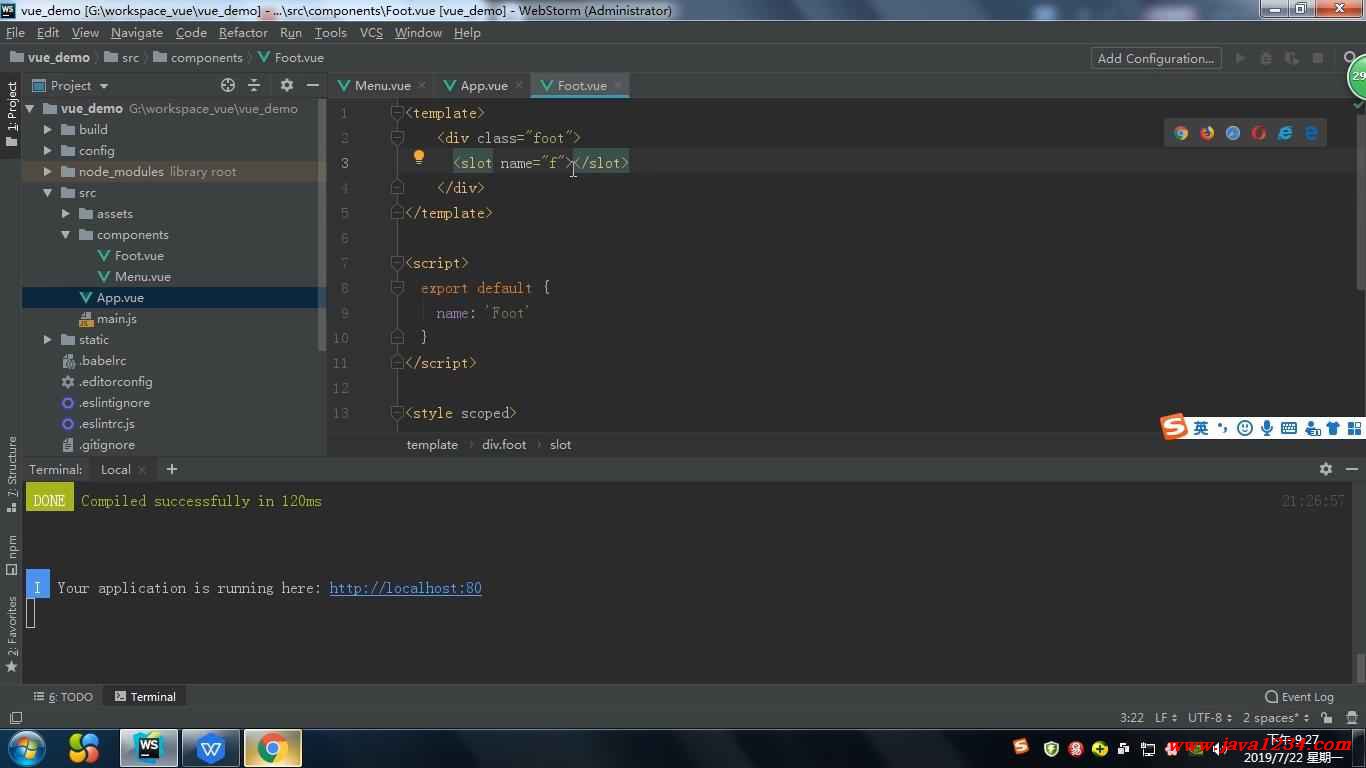Viewport: 1366px width, 768px height.
Task: Toggle the 1: Project side tool window
Action: click(12, 113)
